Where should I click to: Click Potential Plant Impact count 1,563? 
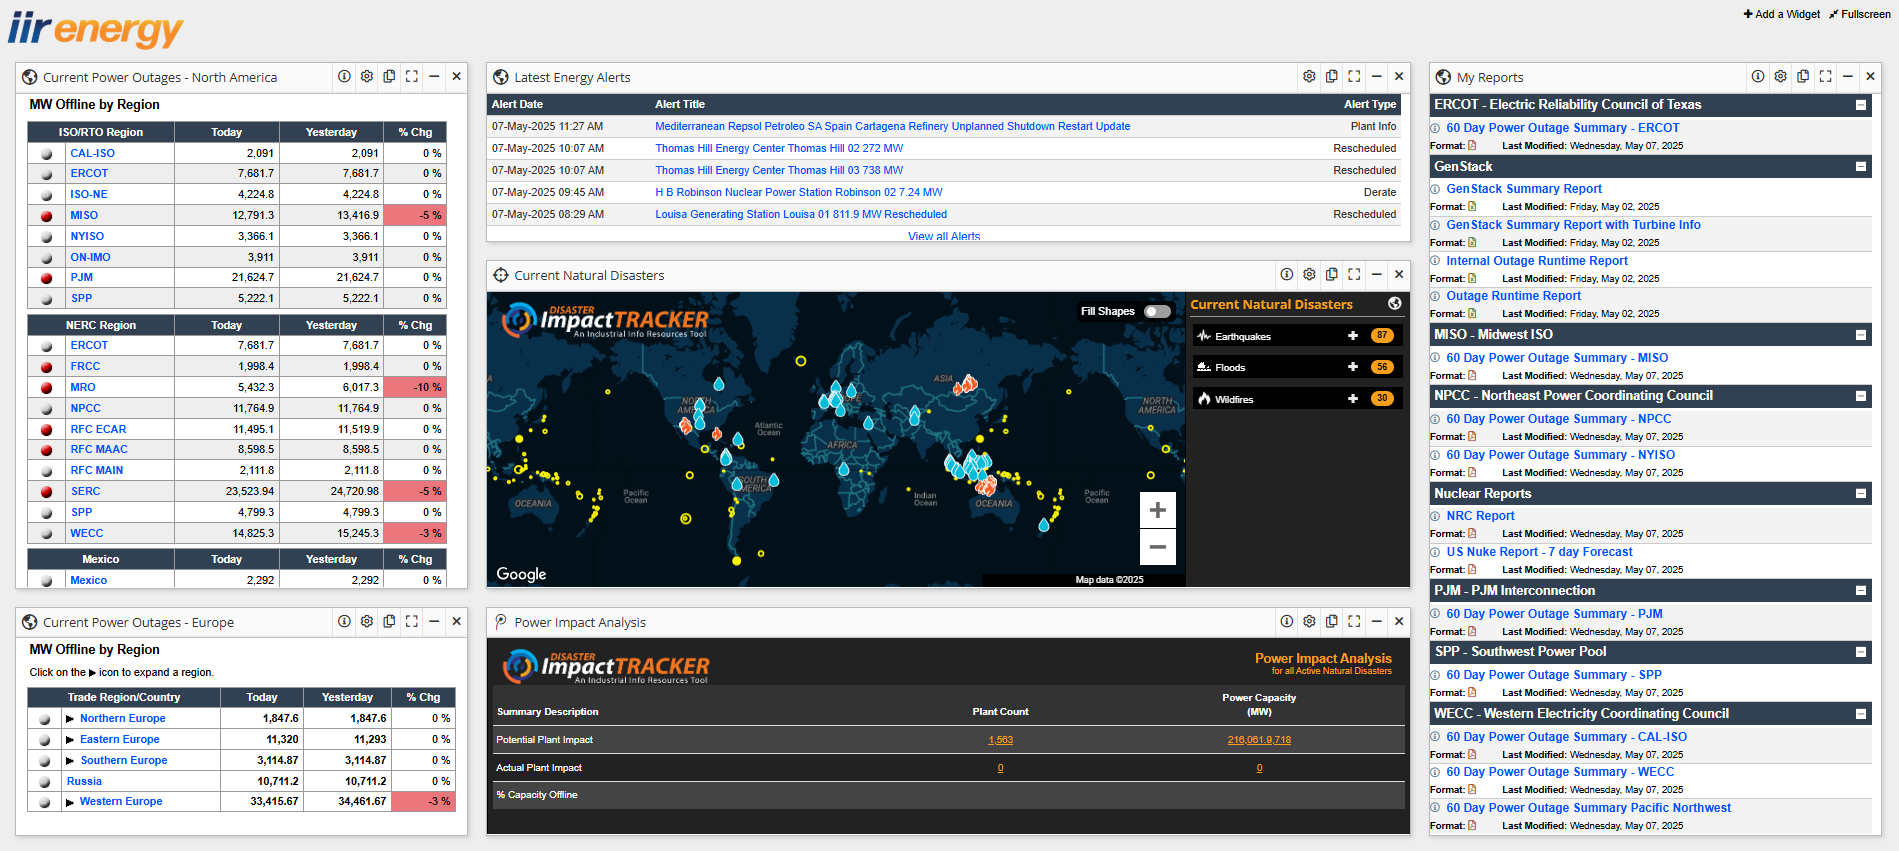(1000, 740)
